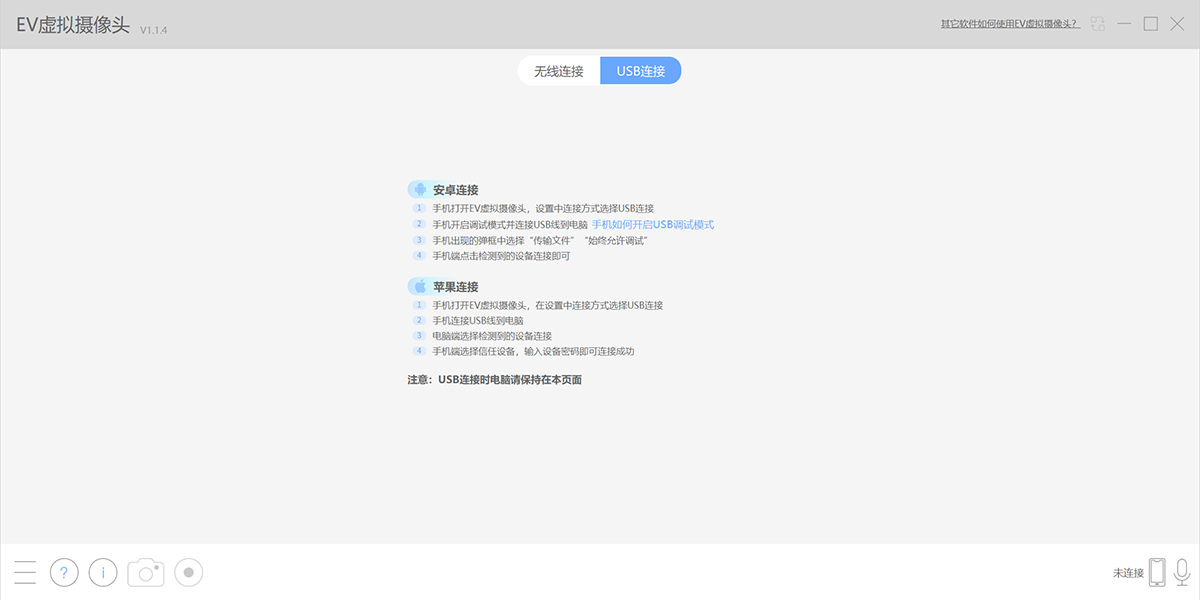Click the 安卓连接 section heading

point(455,190)
